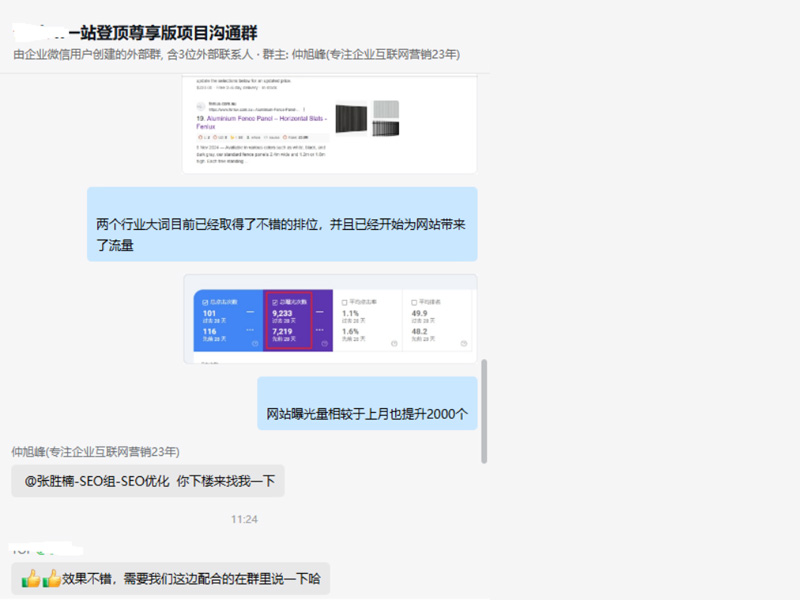
Task: Click the @张胜楠-SEO组-SEO优化 mention message
Action: tap(148, 481)
